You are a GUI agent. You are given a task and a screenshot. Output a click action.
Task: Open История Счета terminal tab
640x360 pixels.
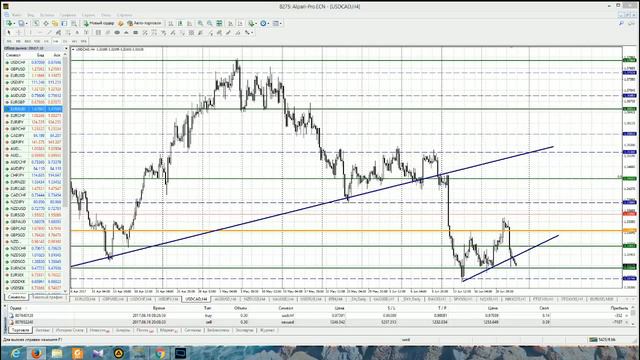click(69, 330)
